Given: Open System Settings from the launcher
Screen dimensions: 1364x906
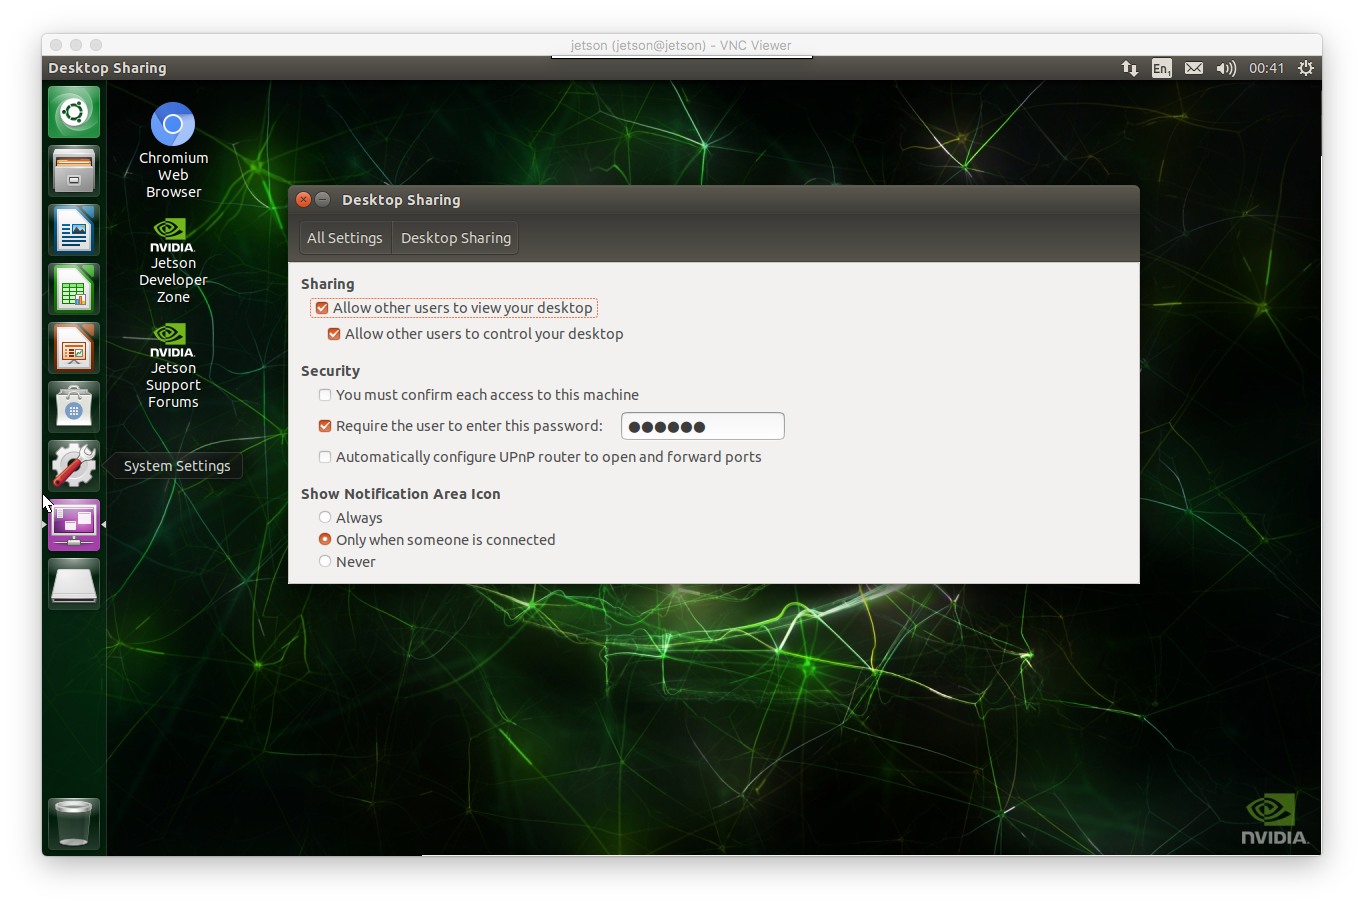Looking at the screenshot, I should pos(73,464).
